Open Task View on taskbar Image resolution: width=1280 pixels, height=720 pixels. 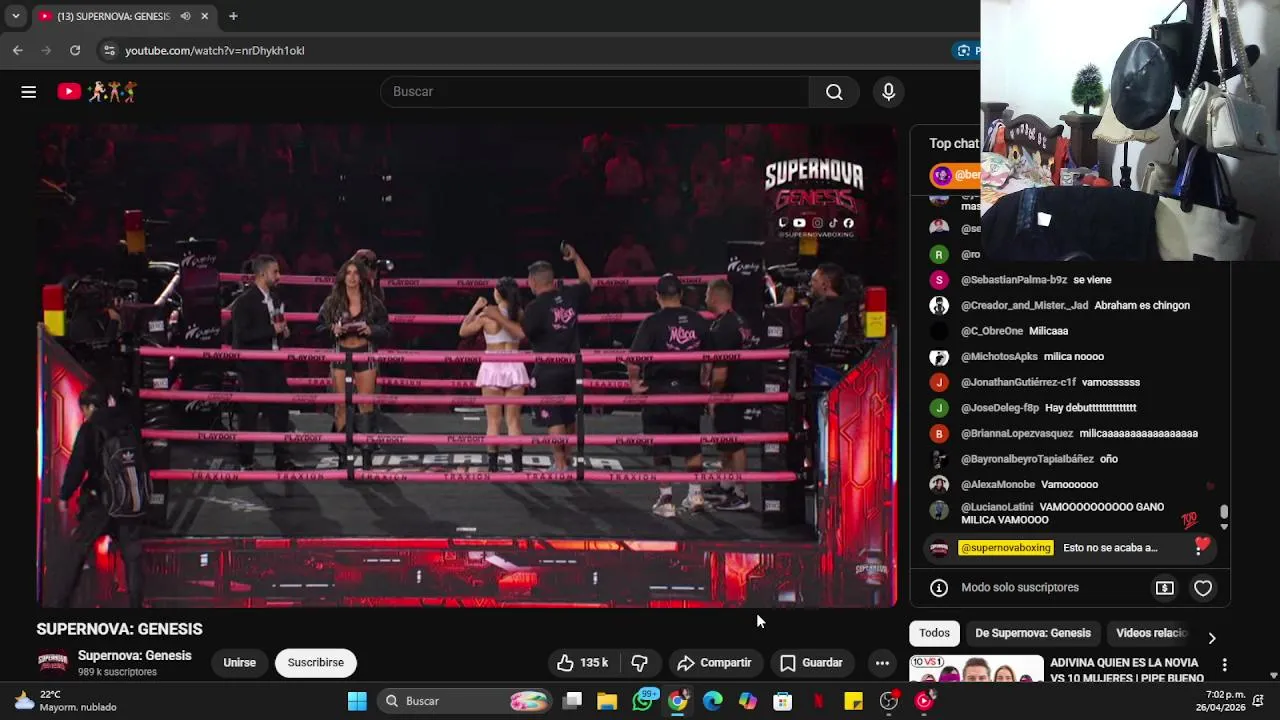[x=572, y=701]
